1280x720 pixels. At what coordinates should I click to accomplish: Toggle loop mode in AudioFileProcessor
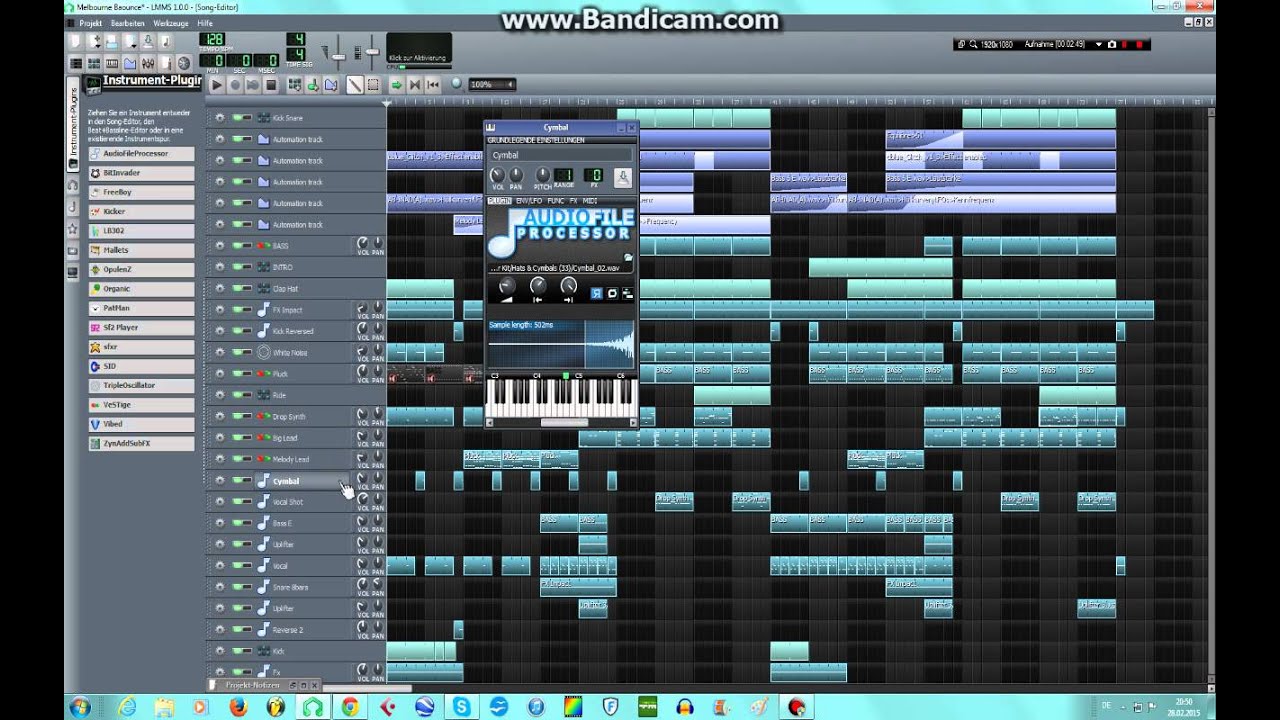612,293
